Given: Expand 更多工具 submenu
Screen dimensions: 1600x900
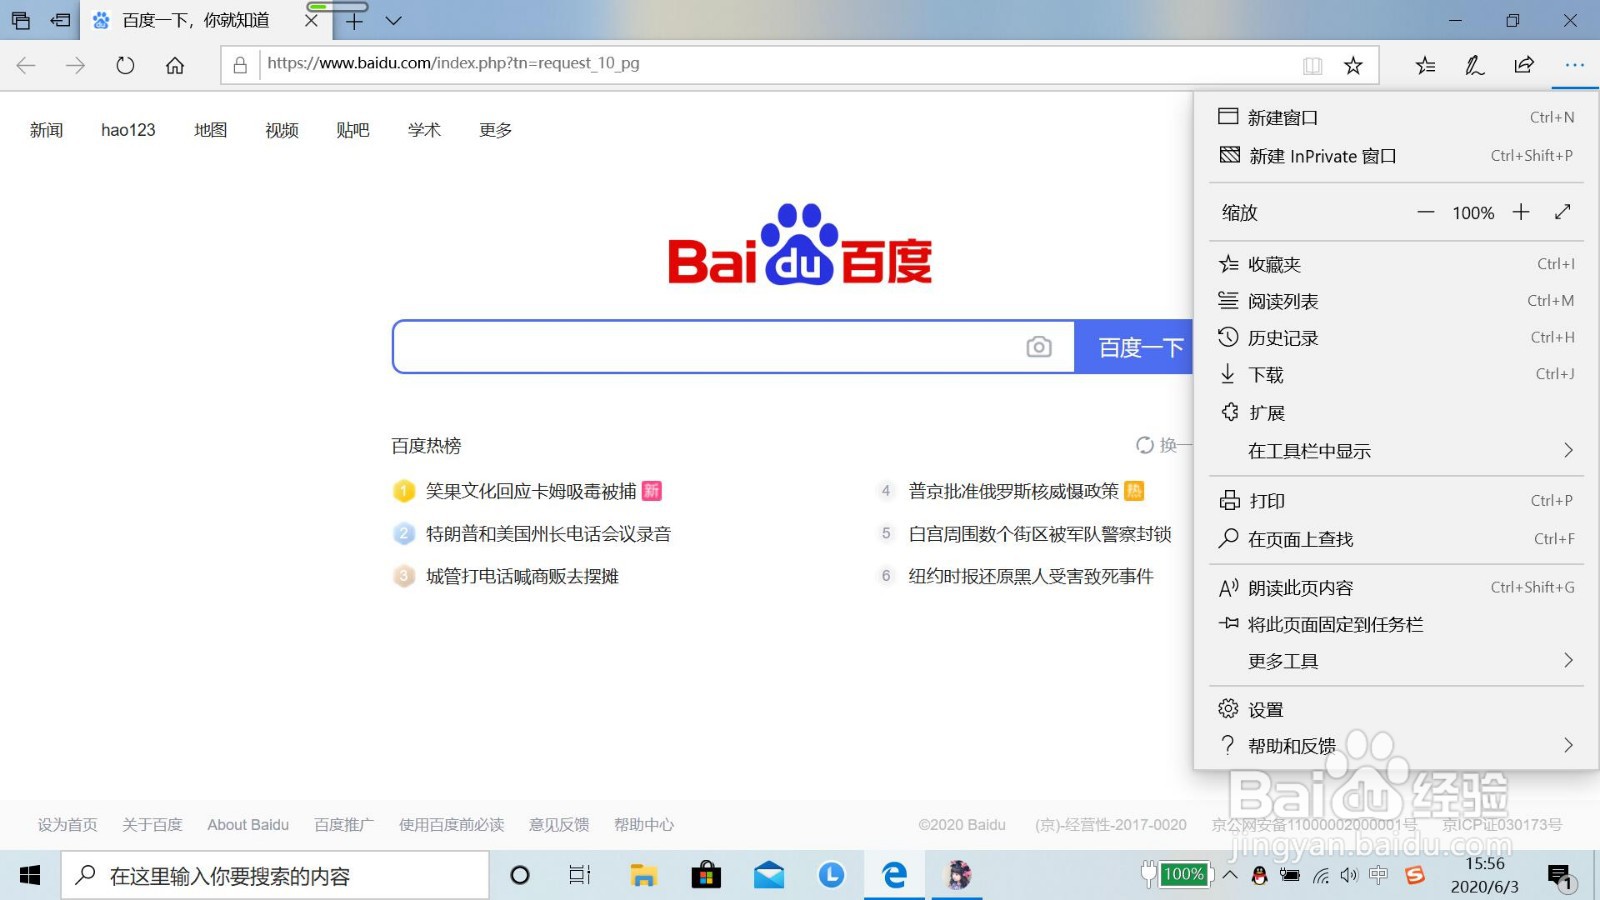Looking at the screenshot, I should 1396,661.
